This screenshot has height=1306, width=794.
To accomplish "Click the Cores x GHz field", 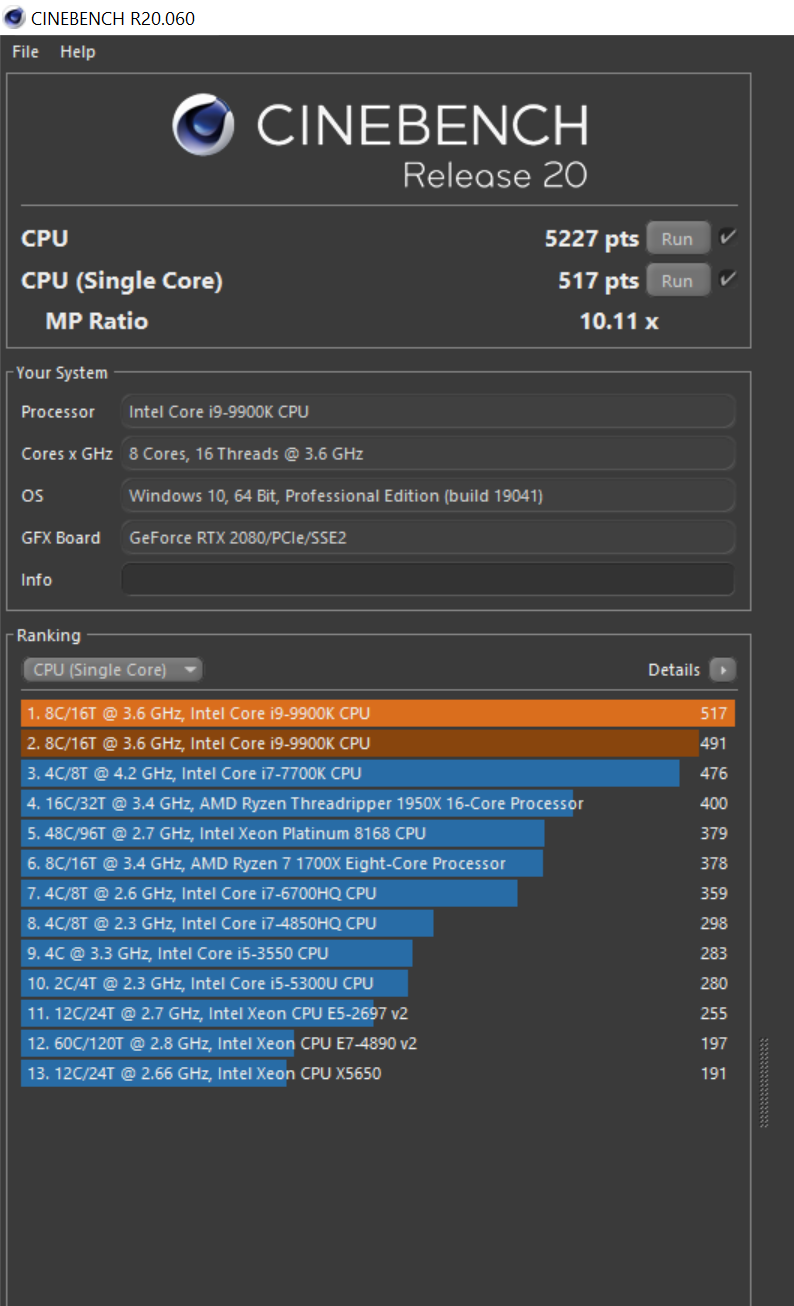I will [x=428, y=454].
